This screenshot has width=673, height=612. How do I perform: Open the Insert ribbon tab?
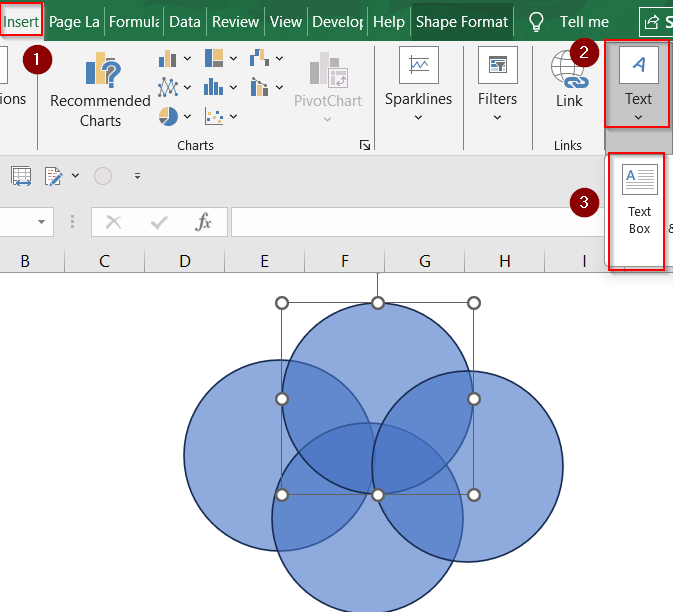click(21, 21)
